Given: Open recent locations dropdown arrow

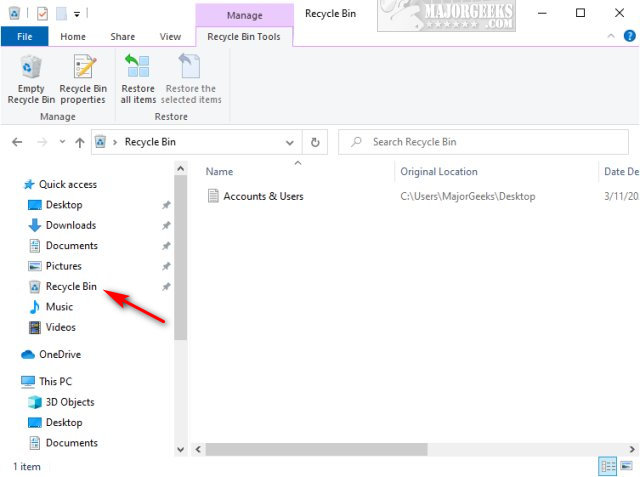Looking at the screenshot, I should point(60,142).
